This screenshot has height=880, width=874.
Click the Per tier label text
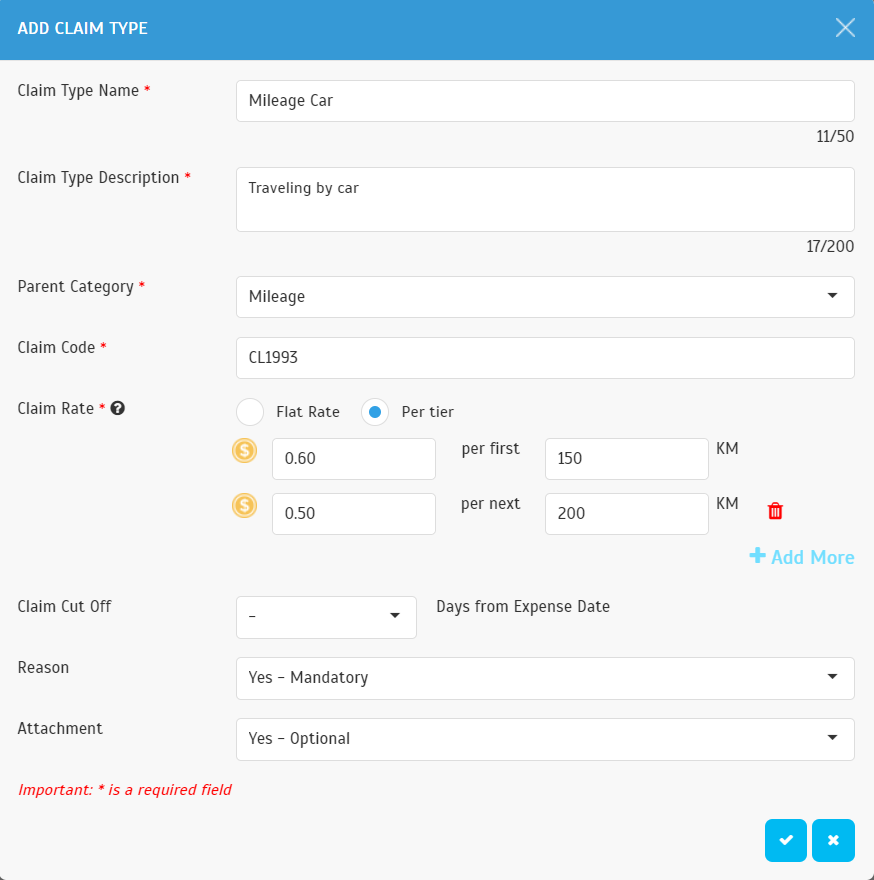click(427, 412)
